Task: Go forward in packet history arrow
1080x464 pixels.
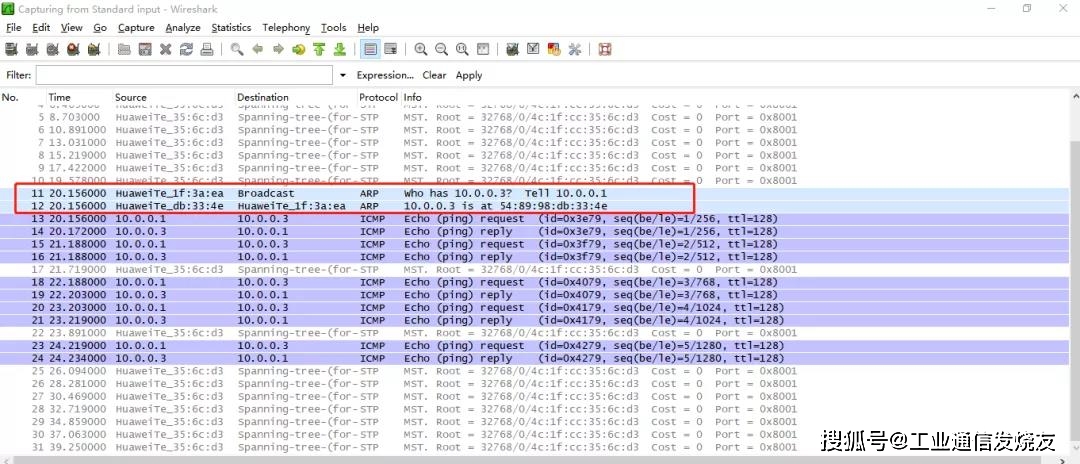Action: [x=278, y=50]
